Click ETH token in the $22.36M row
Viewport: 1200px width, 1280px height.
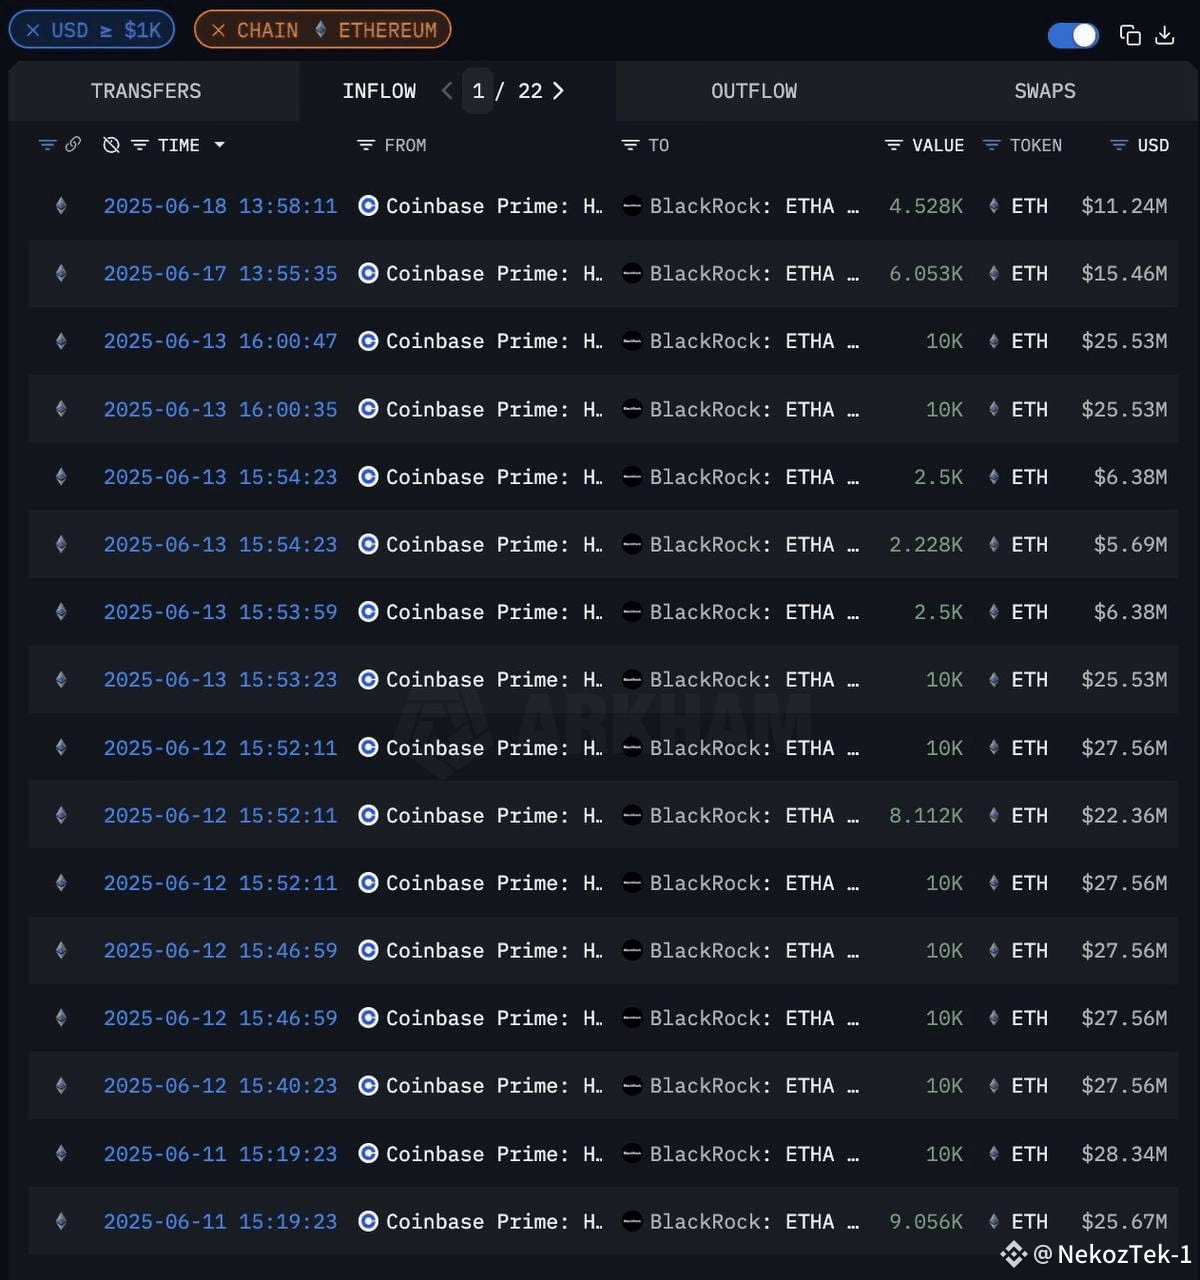click(1019, 816)
